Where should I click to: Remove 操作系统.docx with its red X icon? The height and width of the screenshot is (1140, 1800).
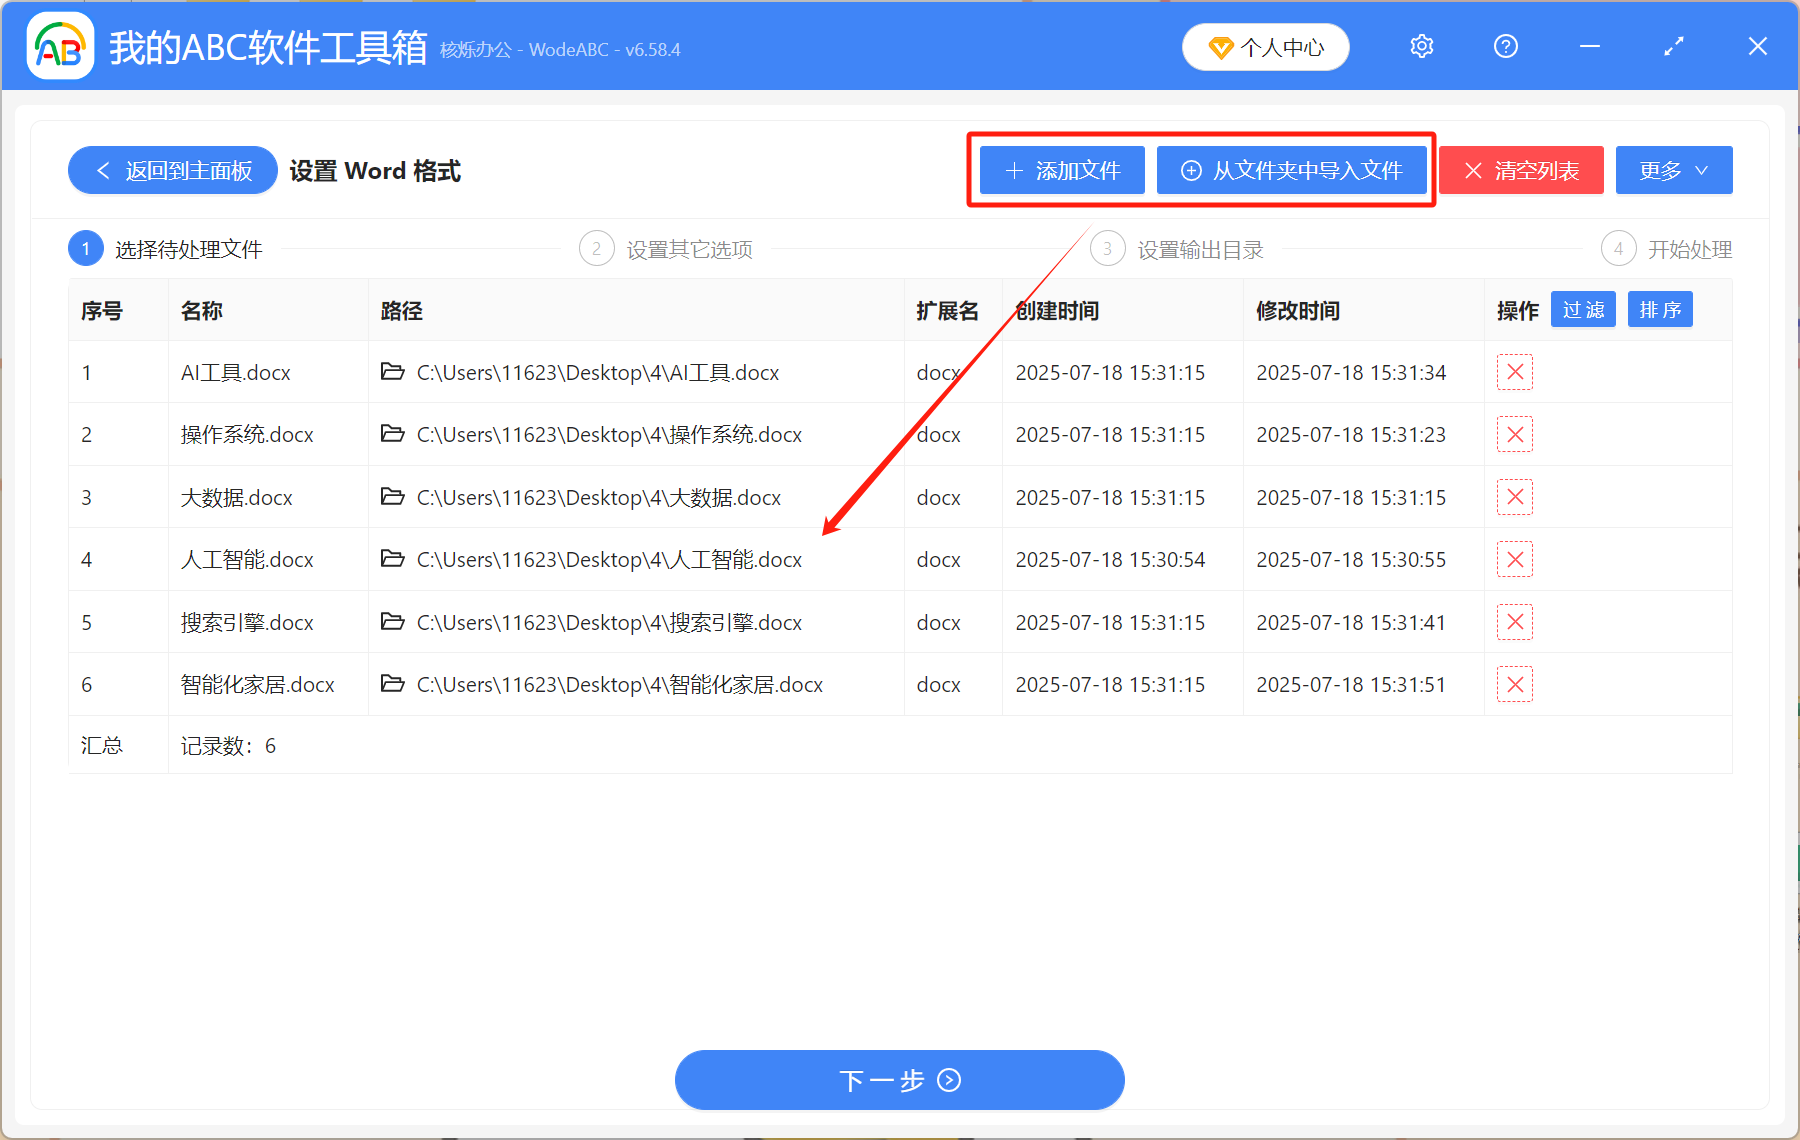click(x=1515, y=434)
